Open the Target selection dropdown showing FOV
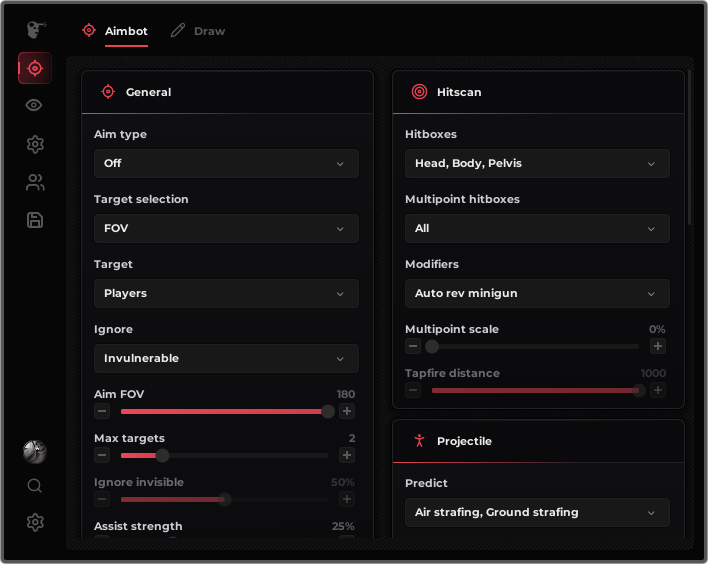Viewport: 708px width, 564px height. [226, 228]
